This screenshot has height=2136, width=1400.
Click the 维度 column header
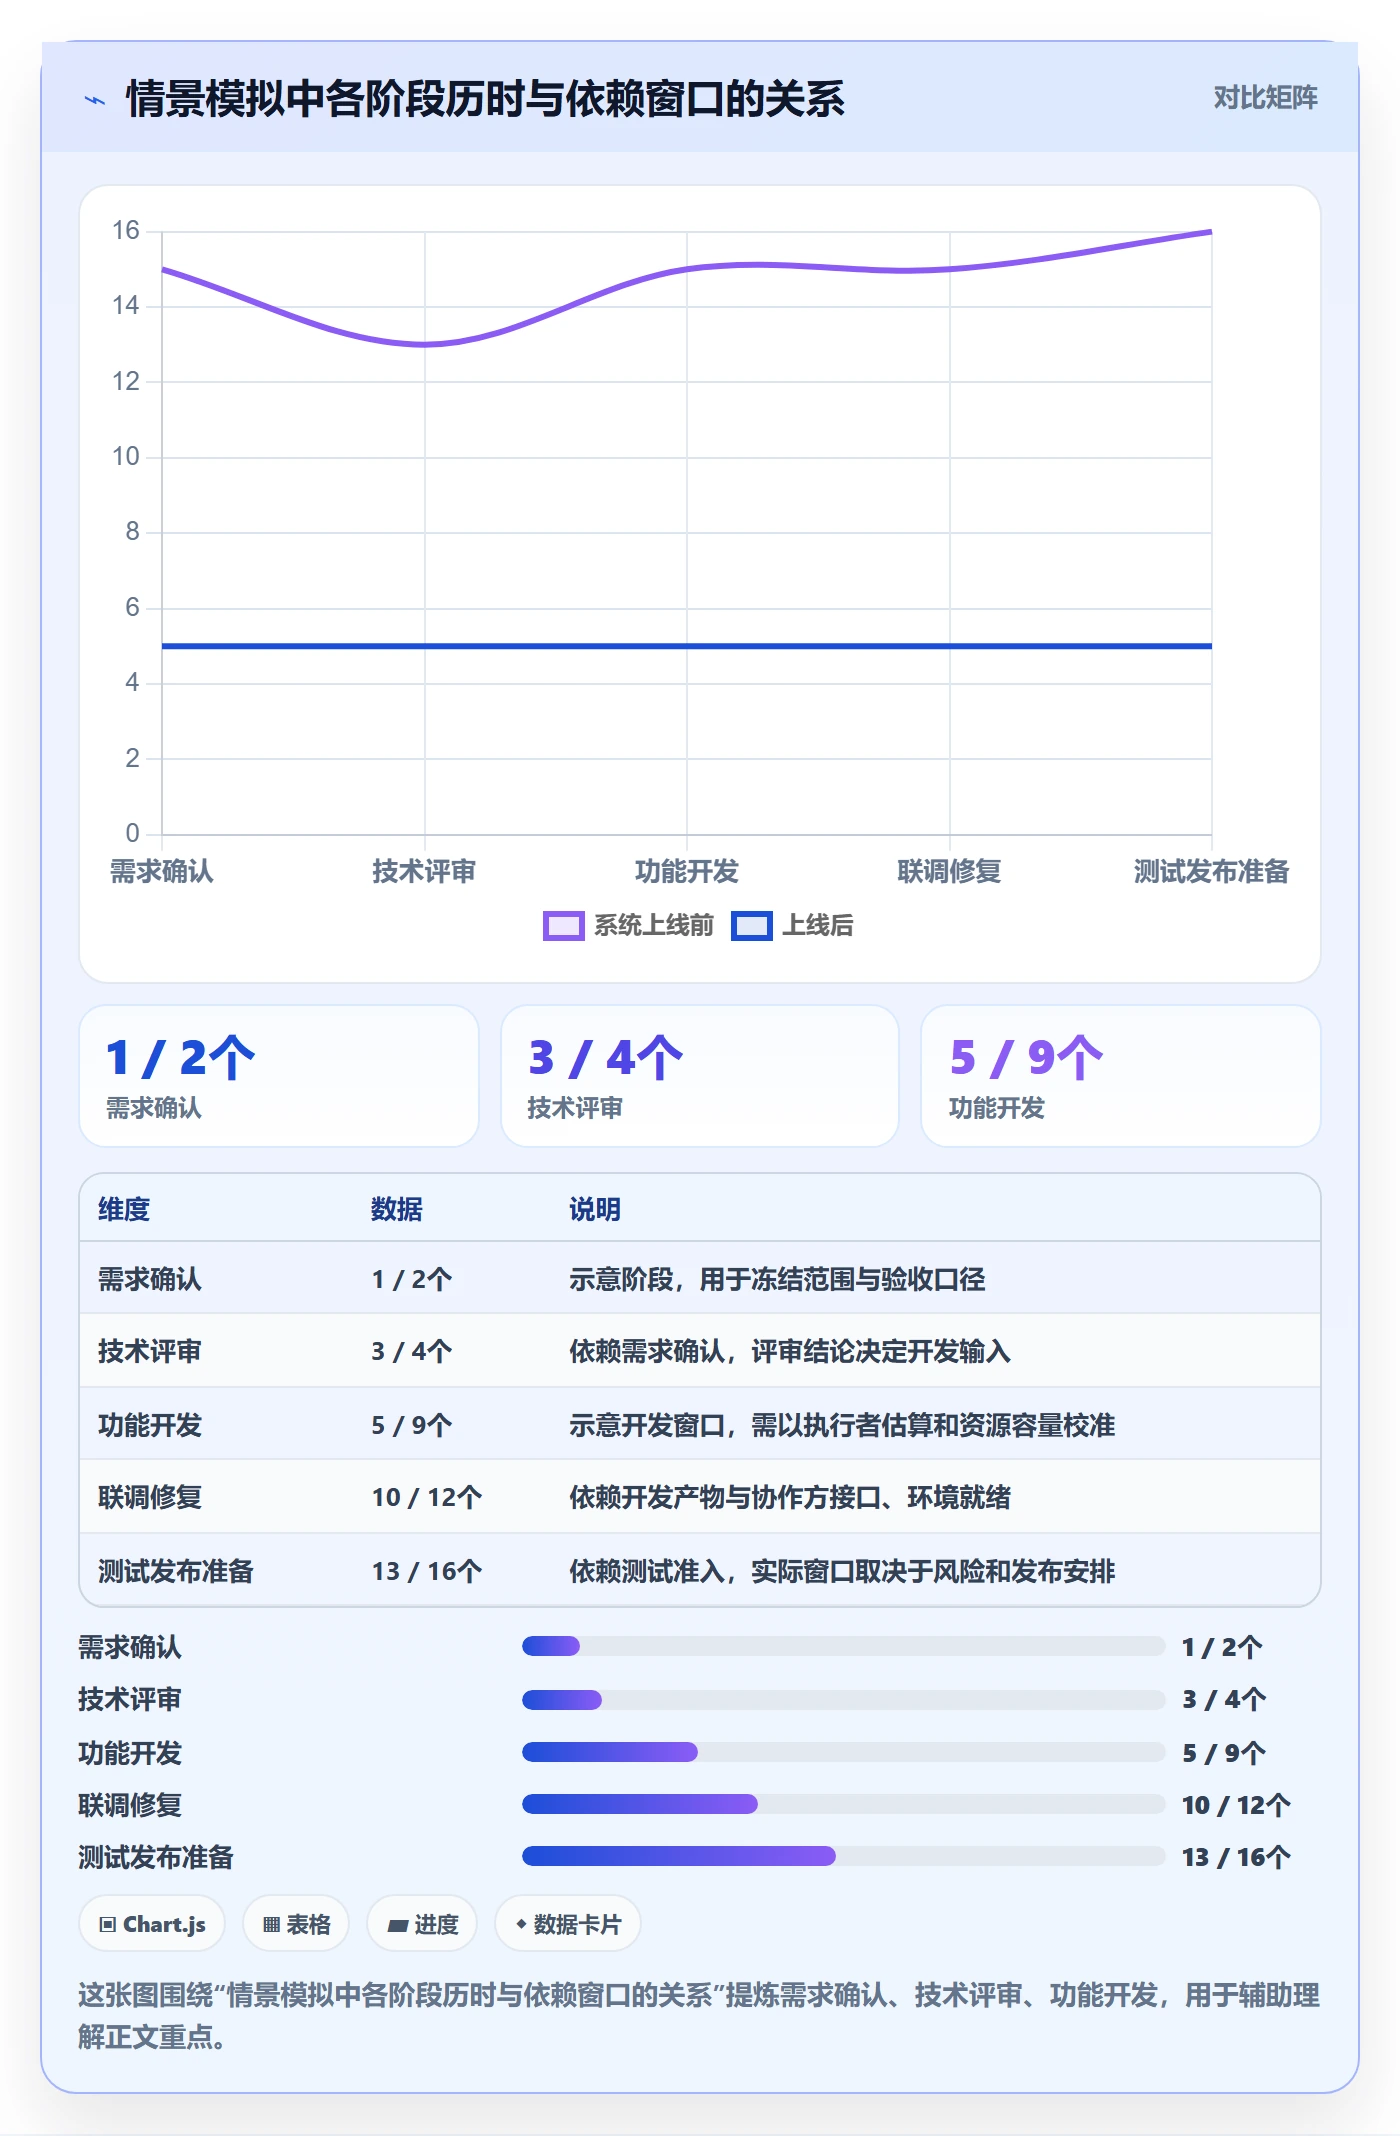(x=124, y=1209)
